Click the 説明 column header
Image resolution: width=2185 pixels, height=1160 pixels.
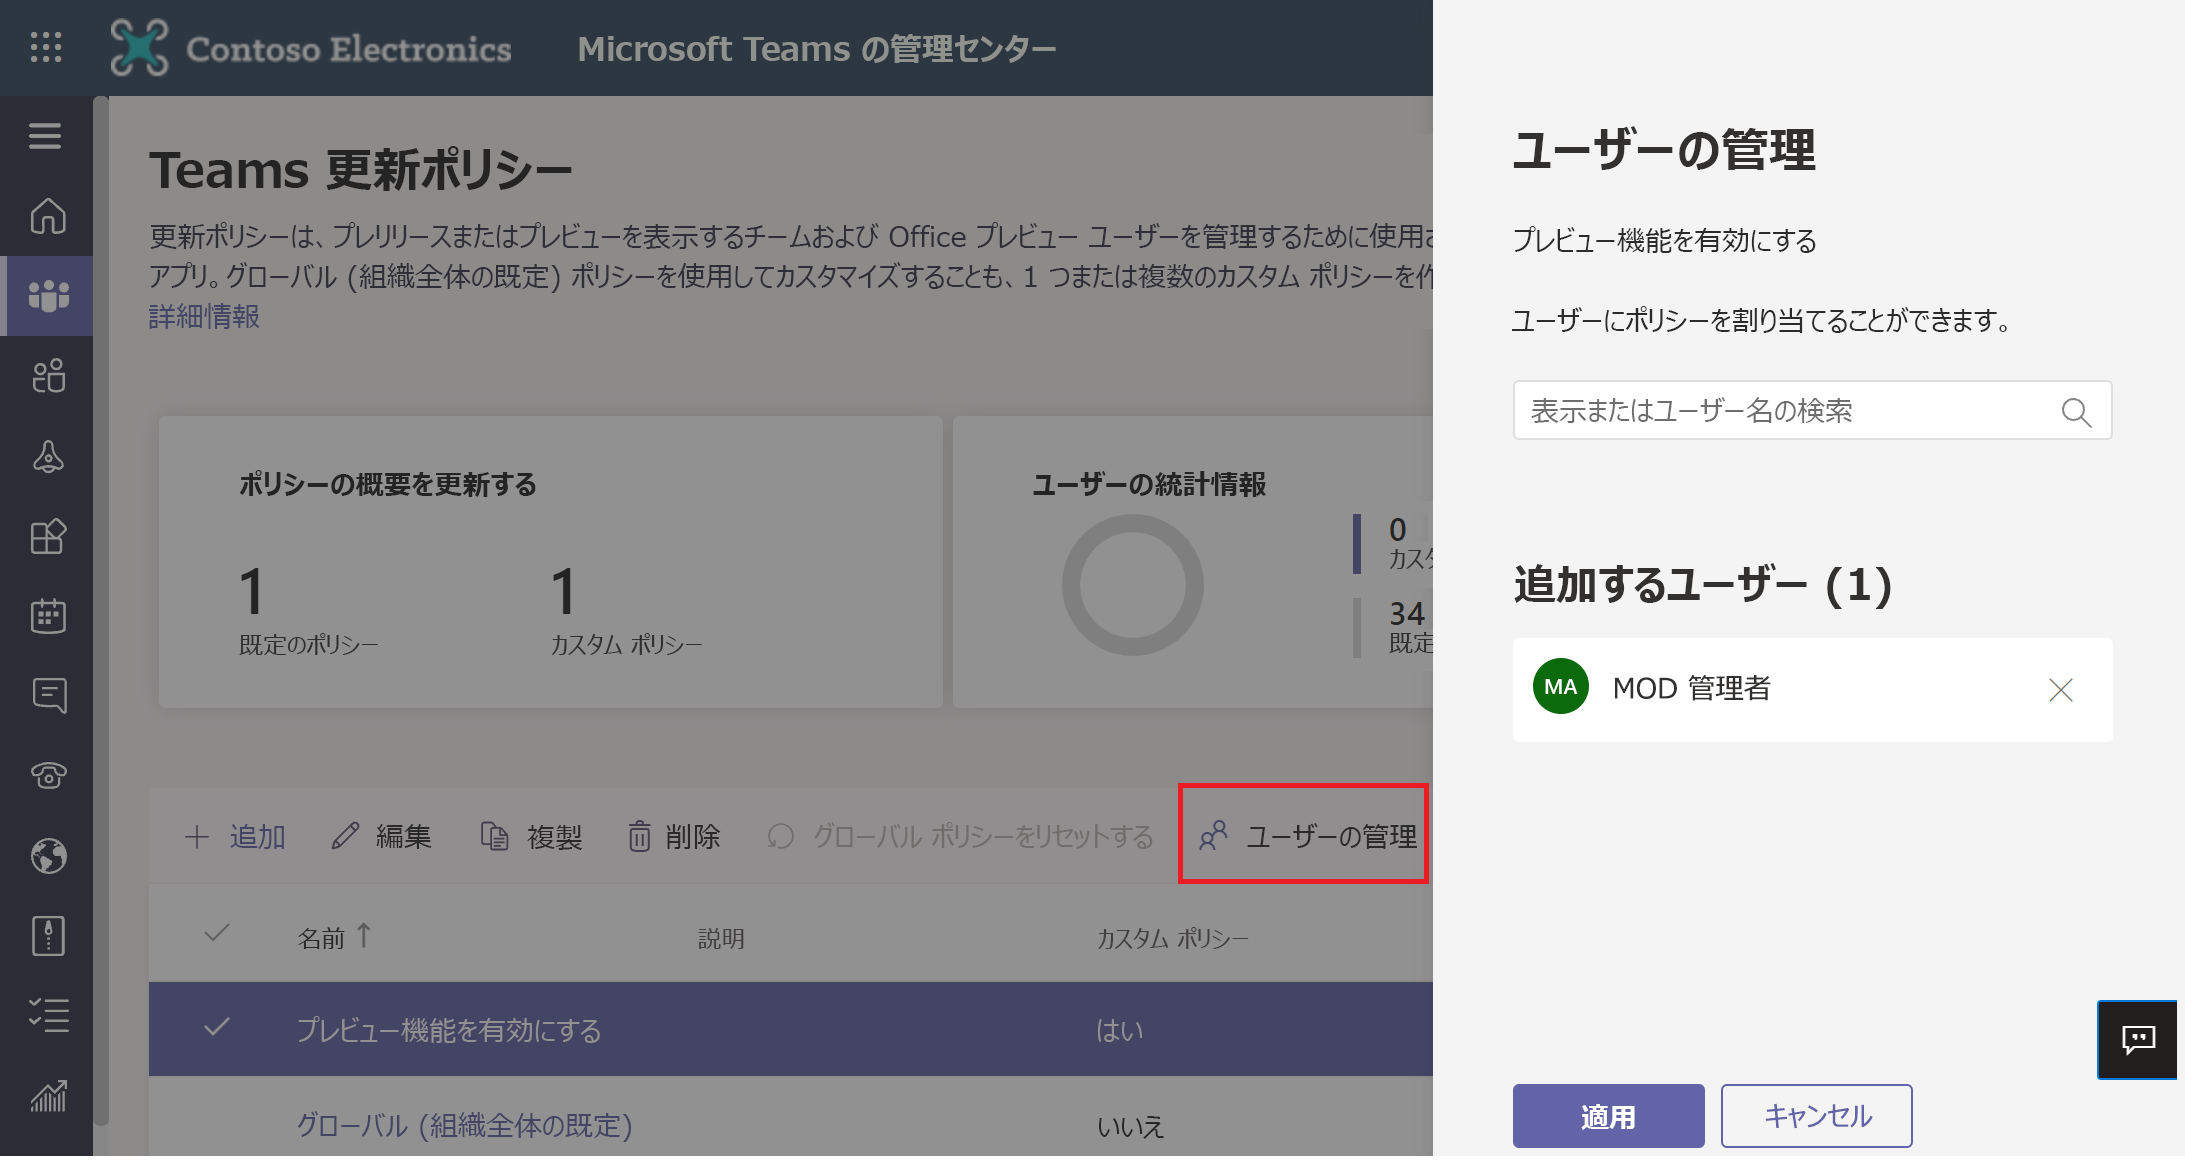(721, 938)
